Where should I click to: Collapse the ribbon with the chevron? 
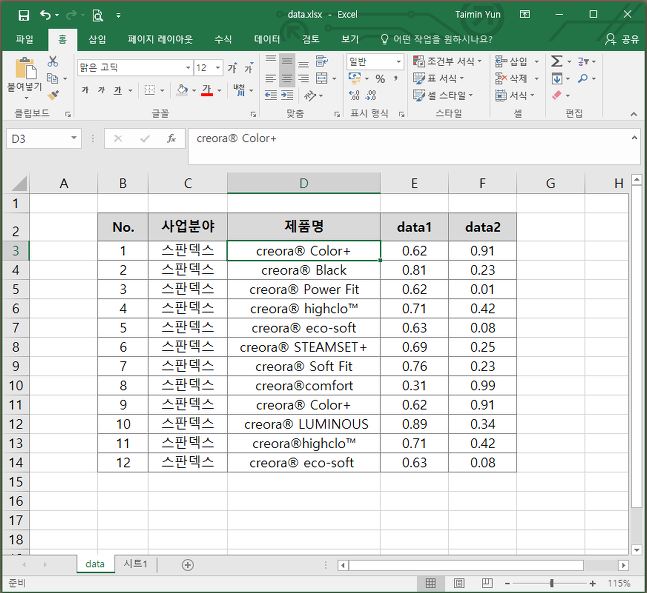tap(634, 114)
